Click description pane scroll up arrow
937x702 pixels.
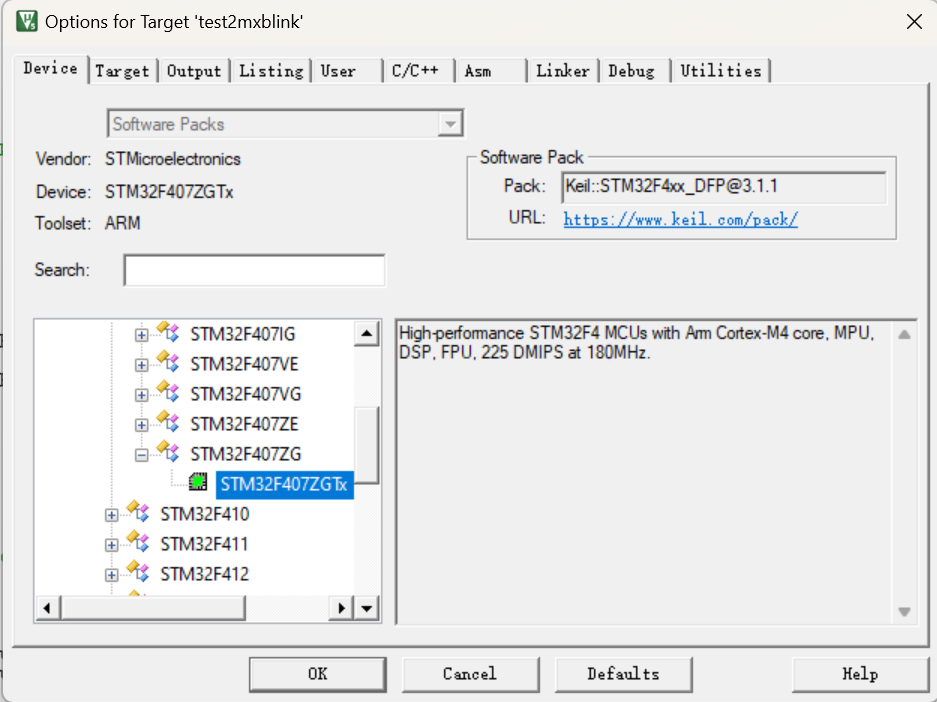(x=904, y=335)
